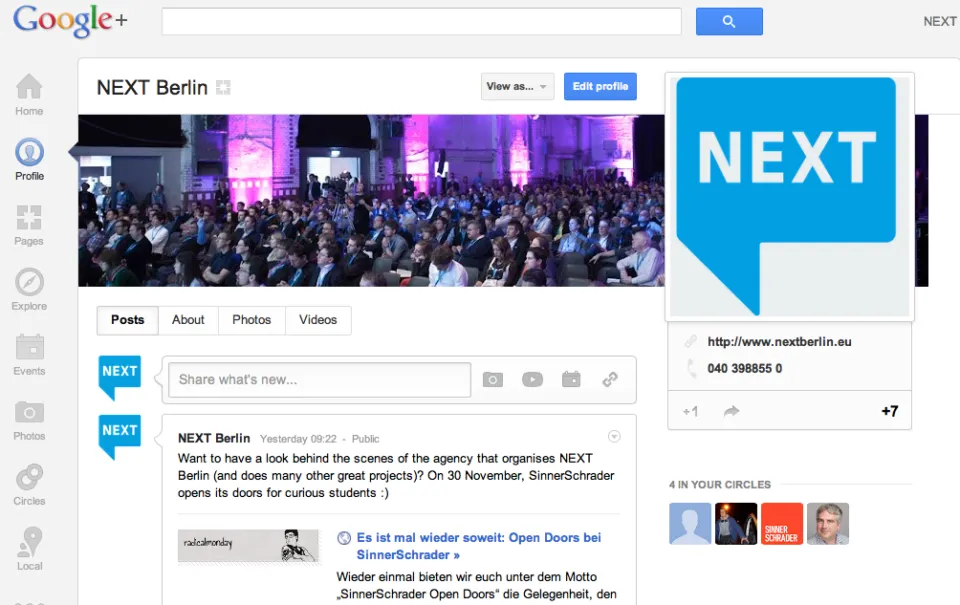
Task: Go to Explore in the sidebar
Action: tap(29, 290)
